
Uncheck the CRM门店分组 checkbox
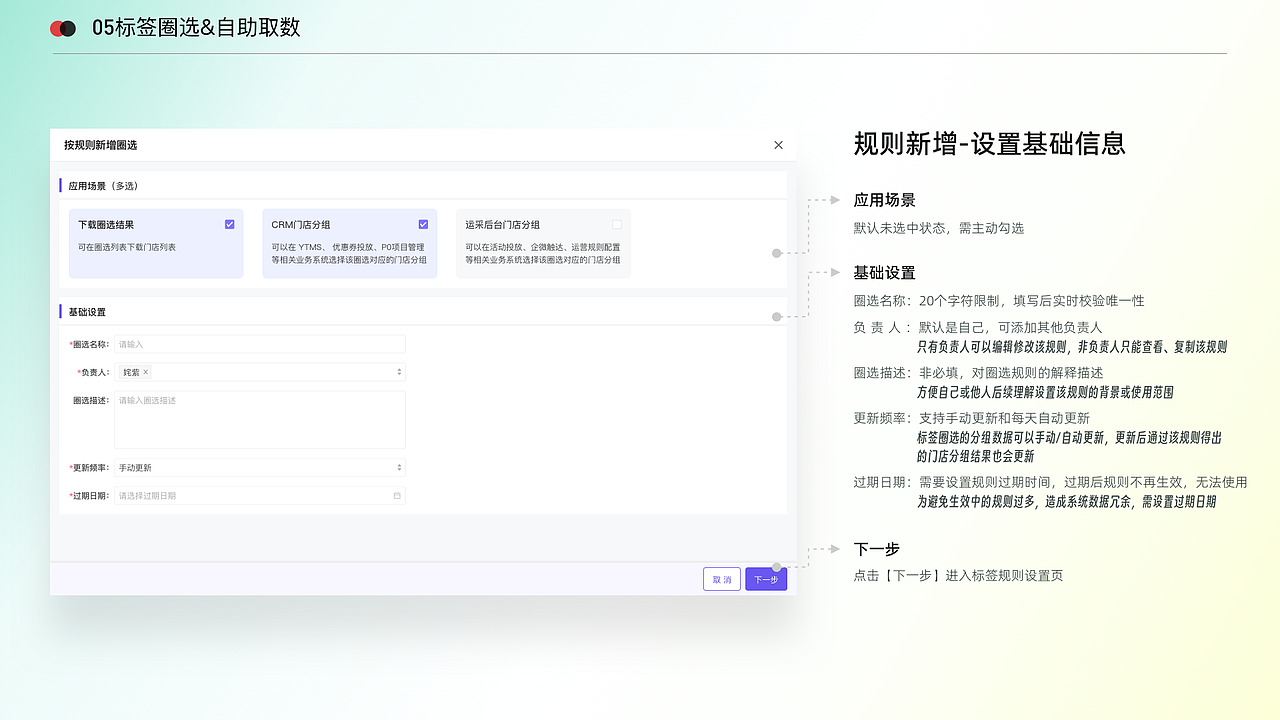coord(423,225)
